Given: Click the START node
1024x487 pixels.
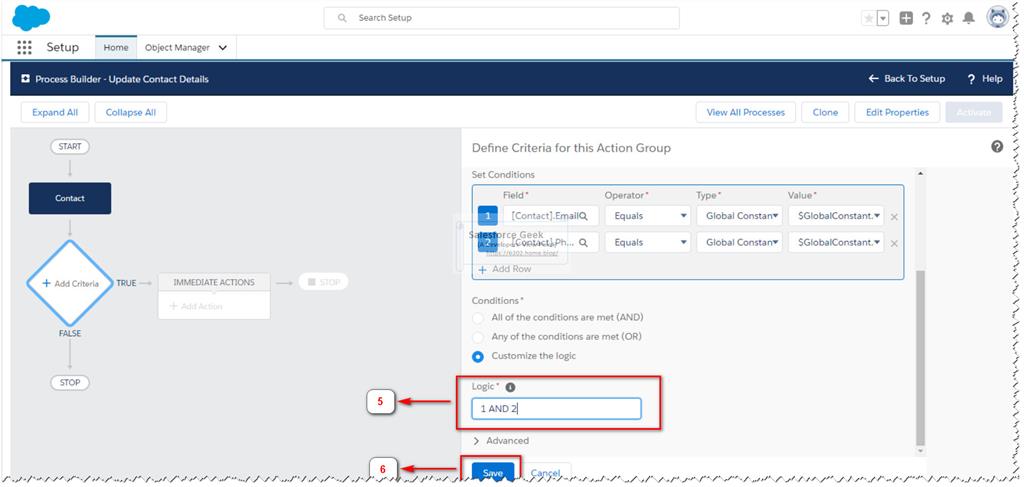Looking at the screenshot, I should click(70, 147).
